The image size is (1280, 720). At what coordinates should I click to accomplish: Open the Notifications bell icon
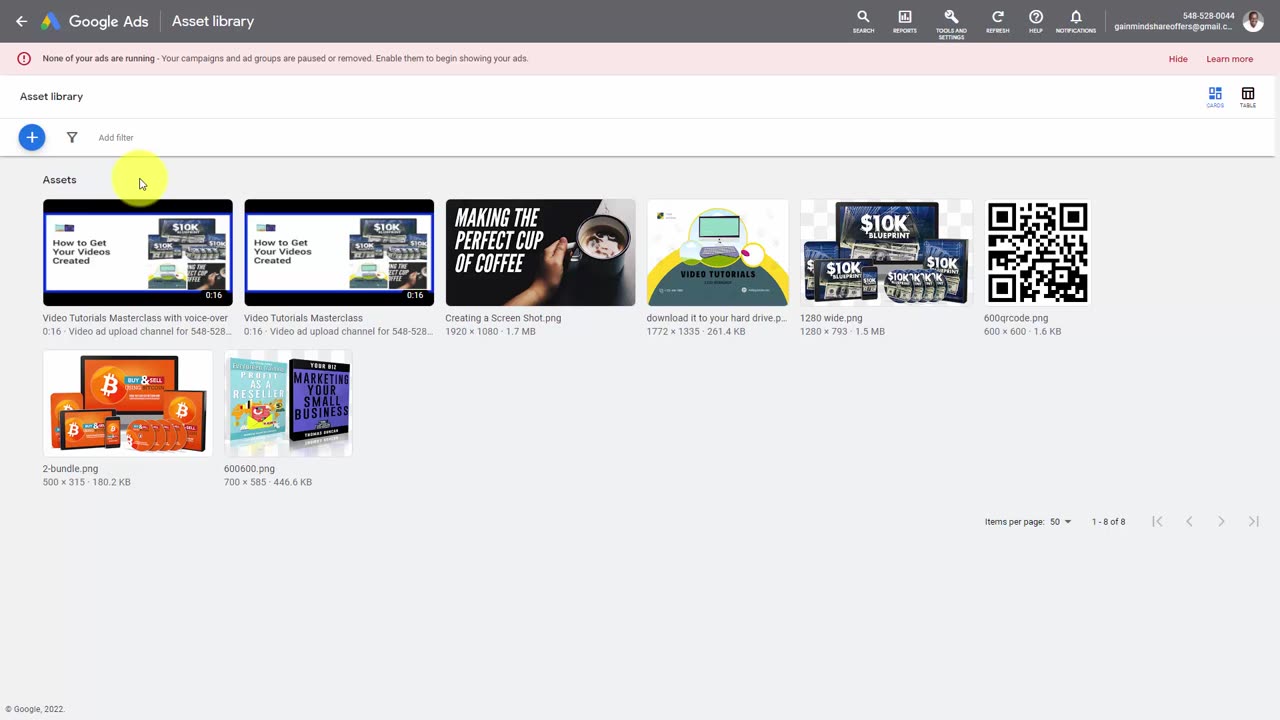[x=1076, y=21]
